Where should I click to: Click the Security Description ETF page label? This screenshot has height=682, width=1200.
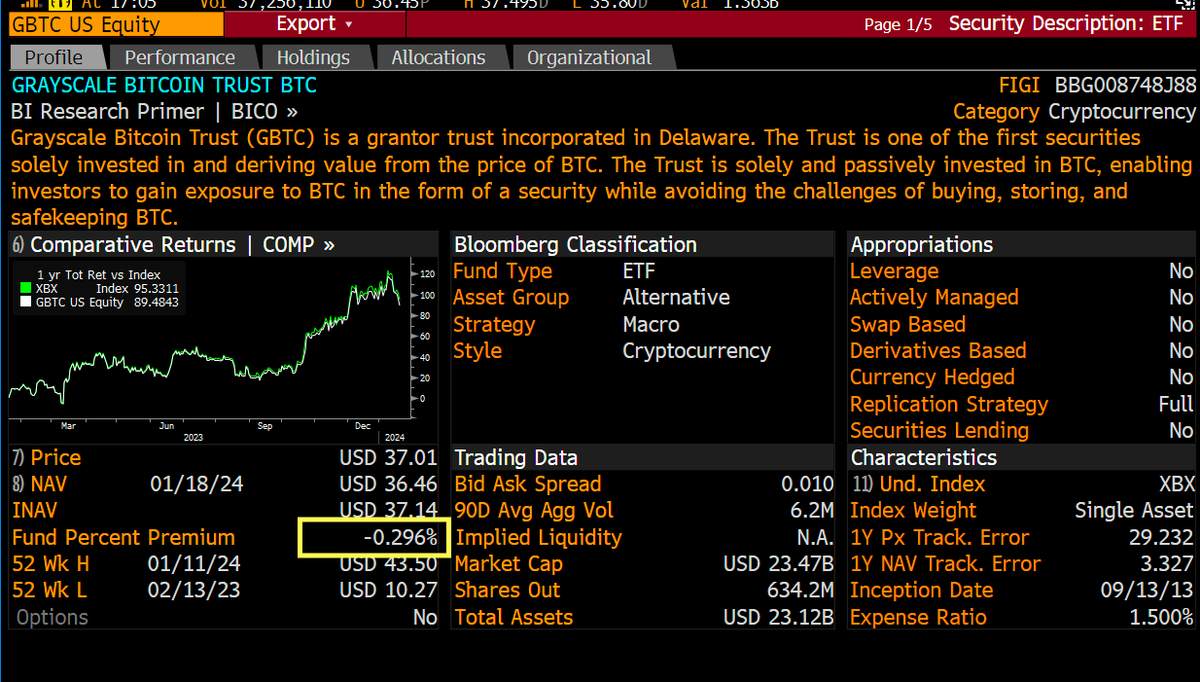pos(1066,23)
